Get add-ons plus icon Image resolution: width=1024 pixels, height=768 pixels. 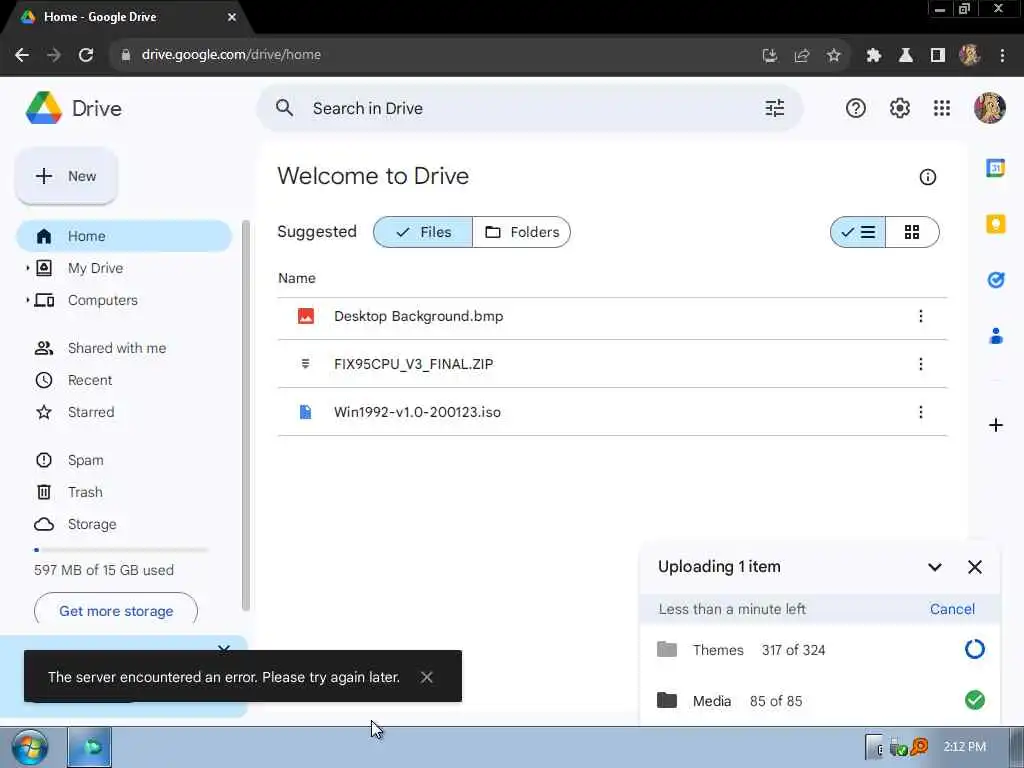995,426
